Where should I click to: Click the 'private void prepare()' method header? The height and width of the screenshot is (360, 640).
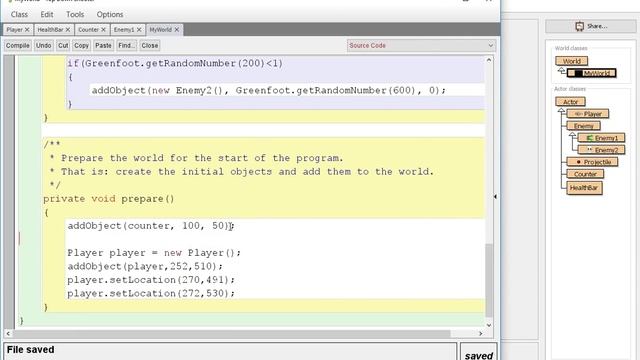tap(109, 199)
